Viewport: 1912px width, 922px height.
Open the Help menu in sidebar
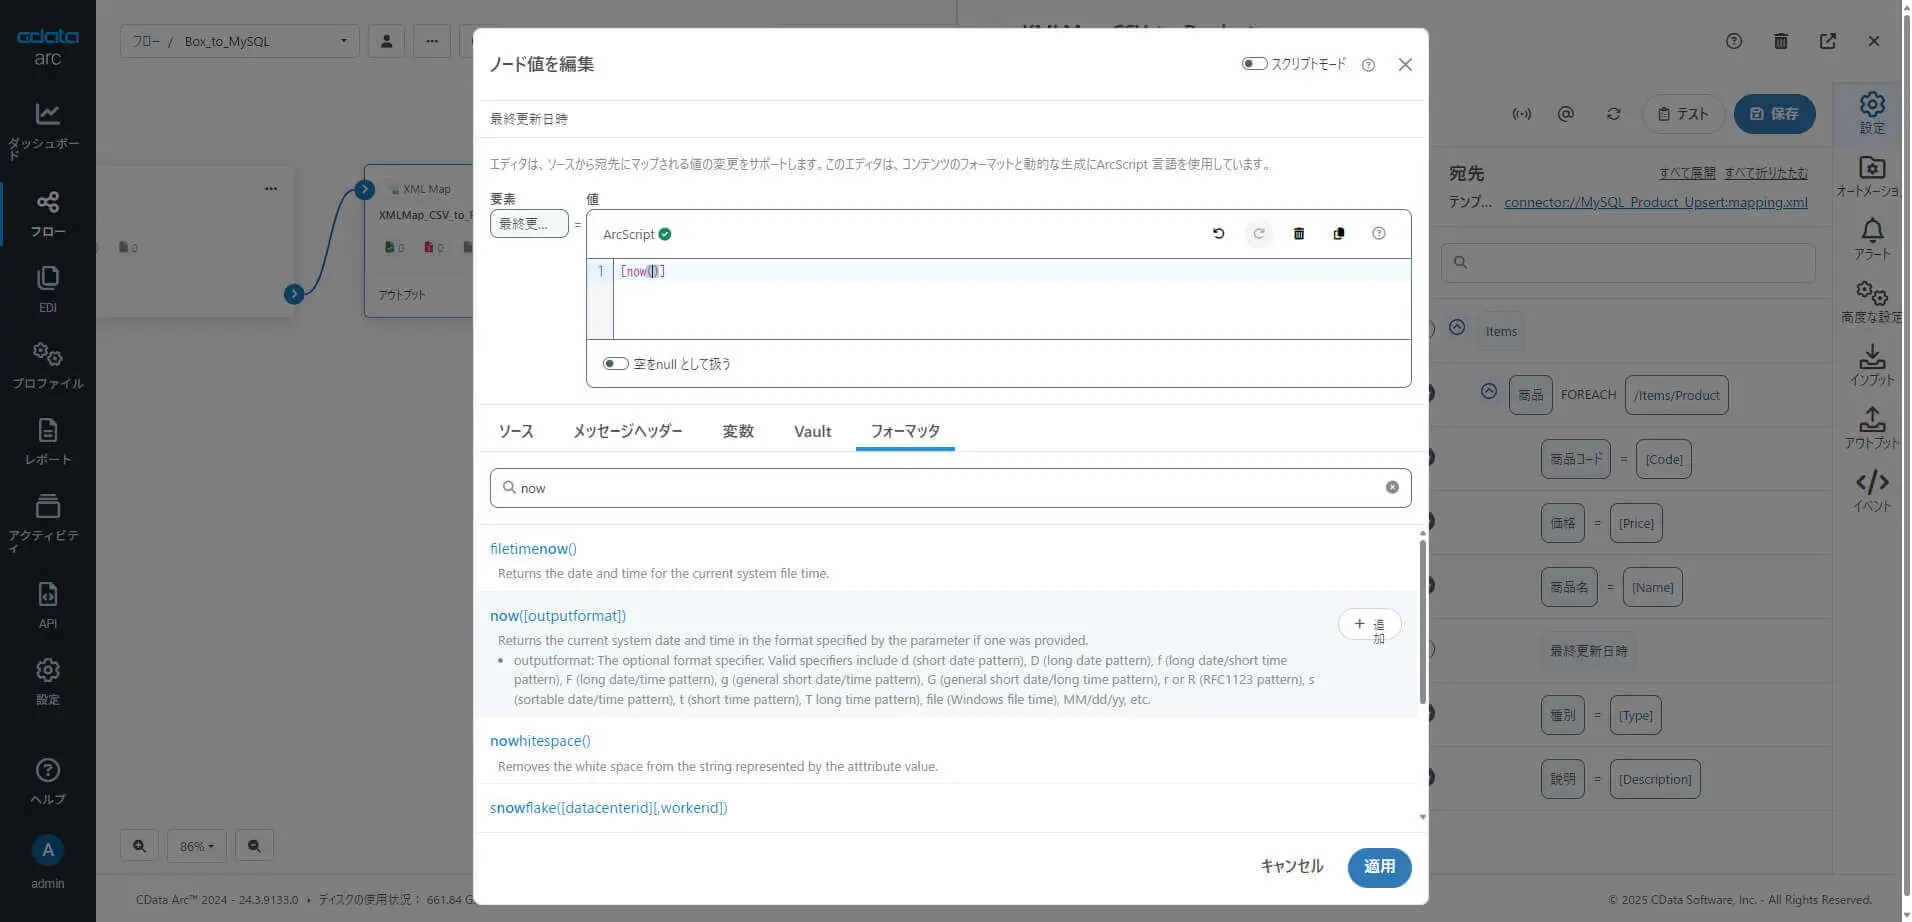(47, 781)
